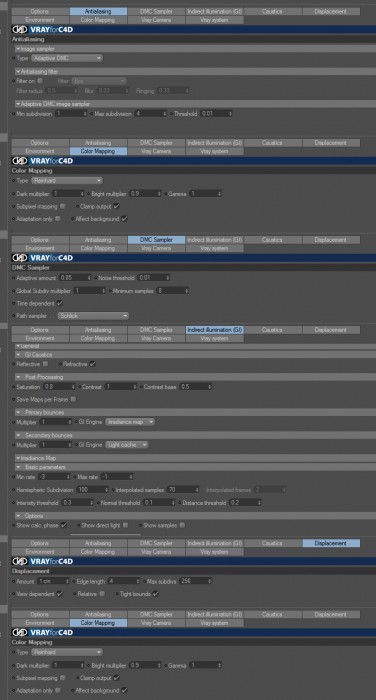
Task: Open the Options tab in the Antialiasing panel
Action: [40, 12]
